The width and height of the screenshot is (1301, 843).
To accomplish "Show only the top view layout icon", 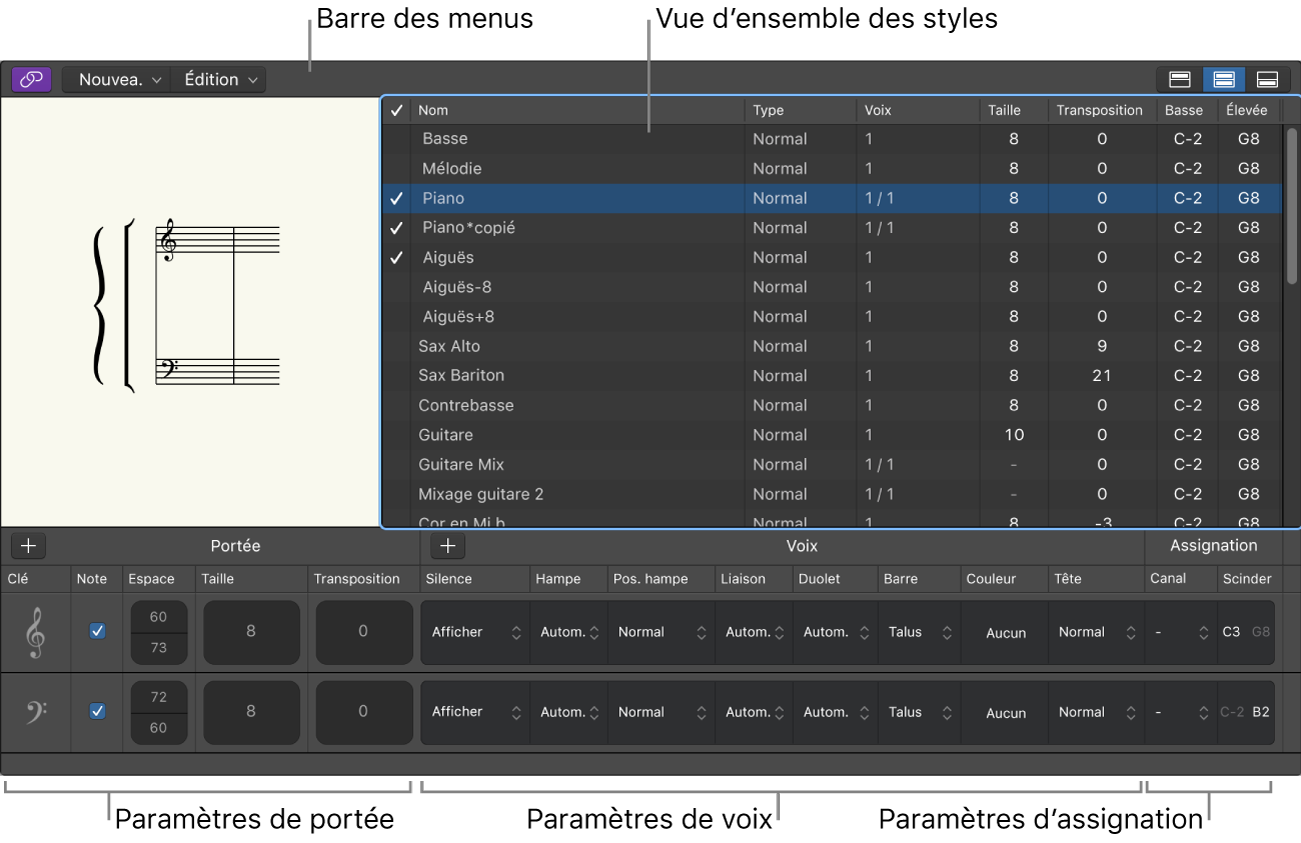I will (1179, 80).
